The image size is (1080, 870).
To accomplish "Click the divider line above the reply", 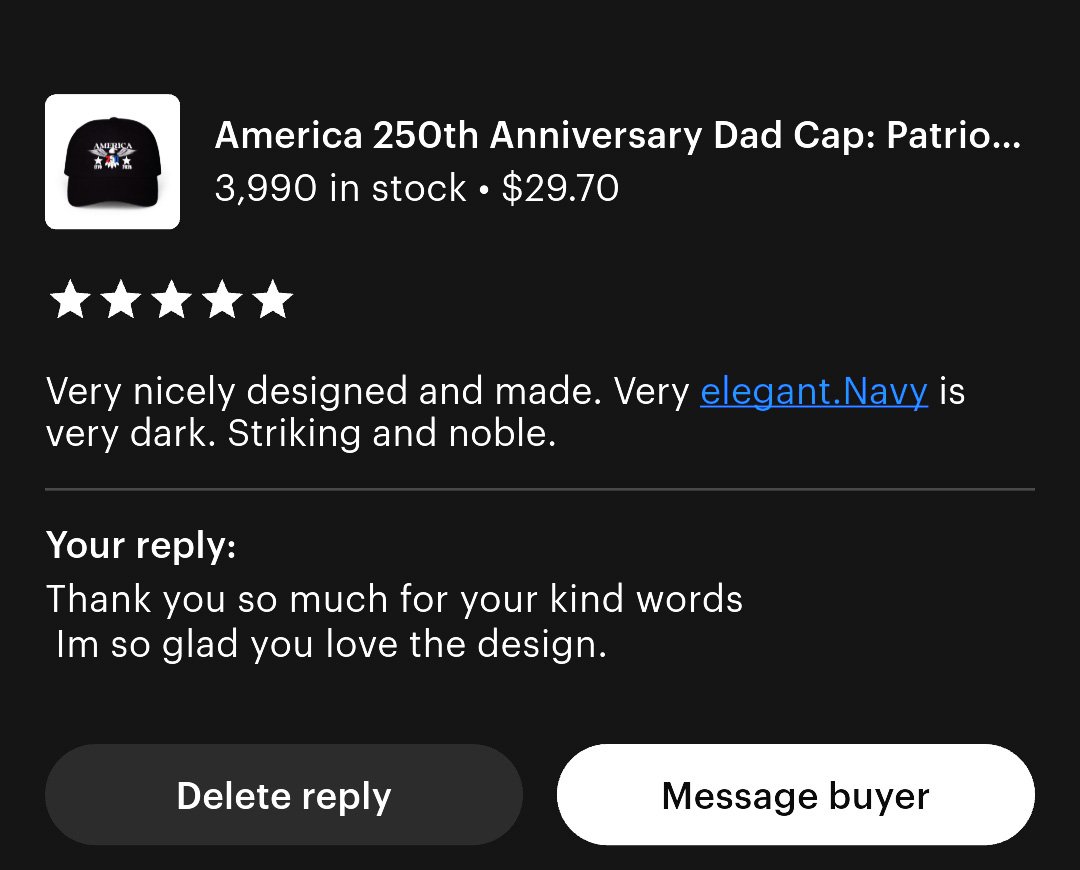I will coord(540,490).
